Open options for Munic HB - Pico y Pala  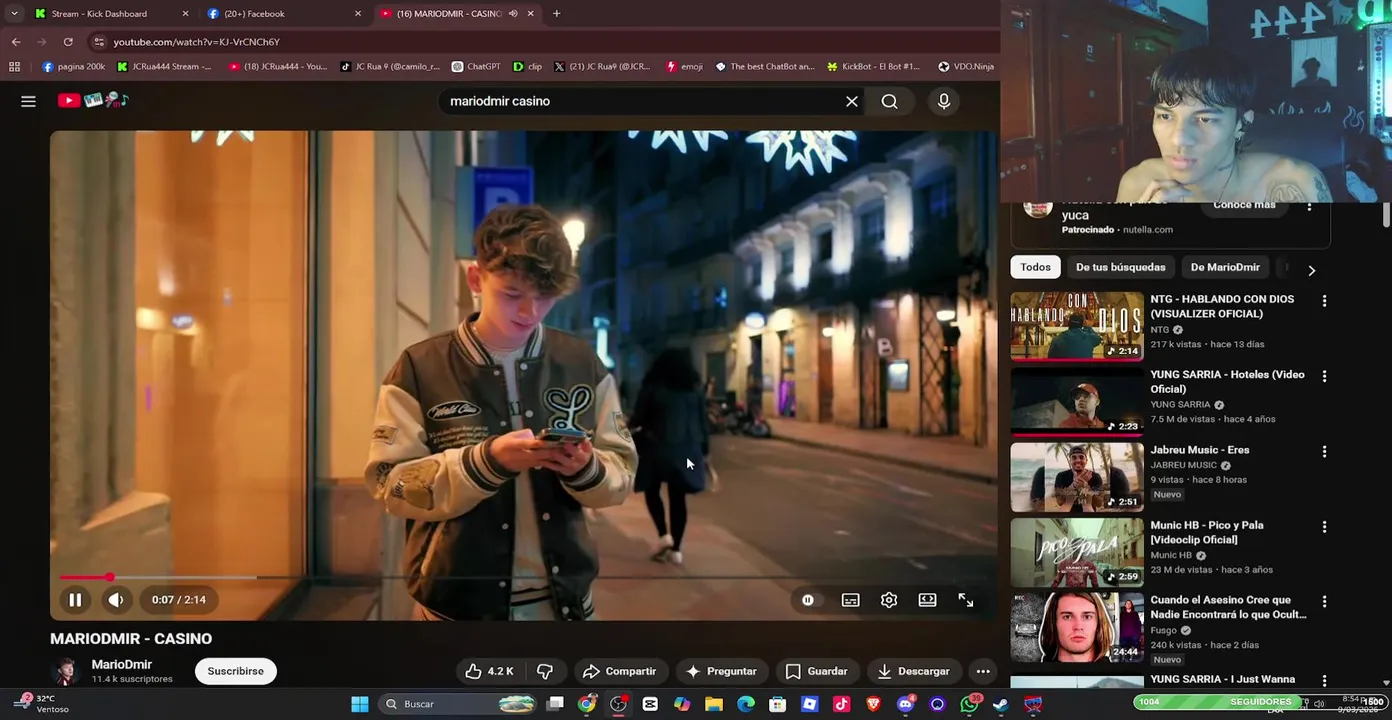click(1324, 526)
